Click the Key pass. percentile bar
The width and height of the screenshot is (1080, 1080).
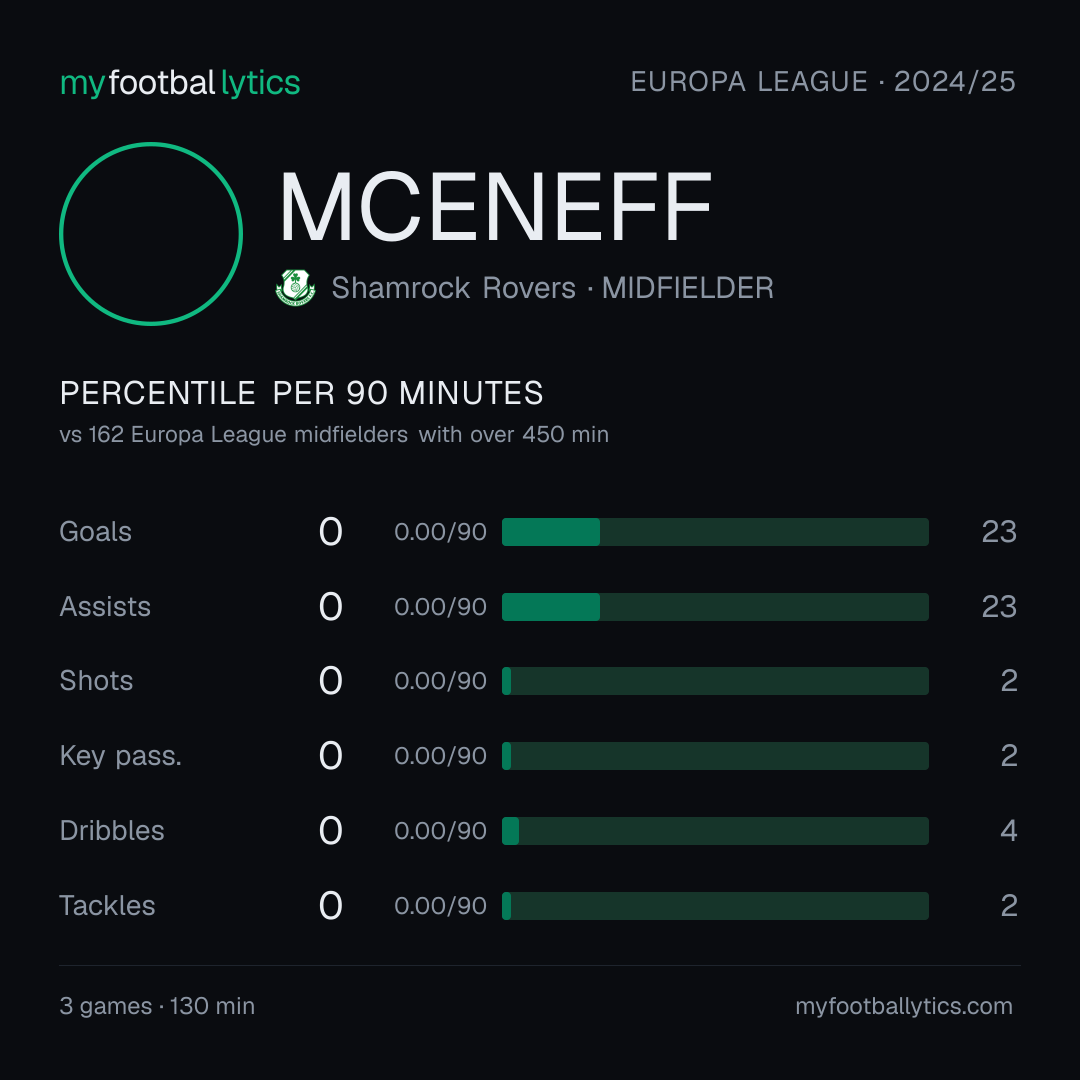click(715, 756)
